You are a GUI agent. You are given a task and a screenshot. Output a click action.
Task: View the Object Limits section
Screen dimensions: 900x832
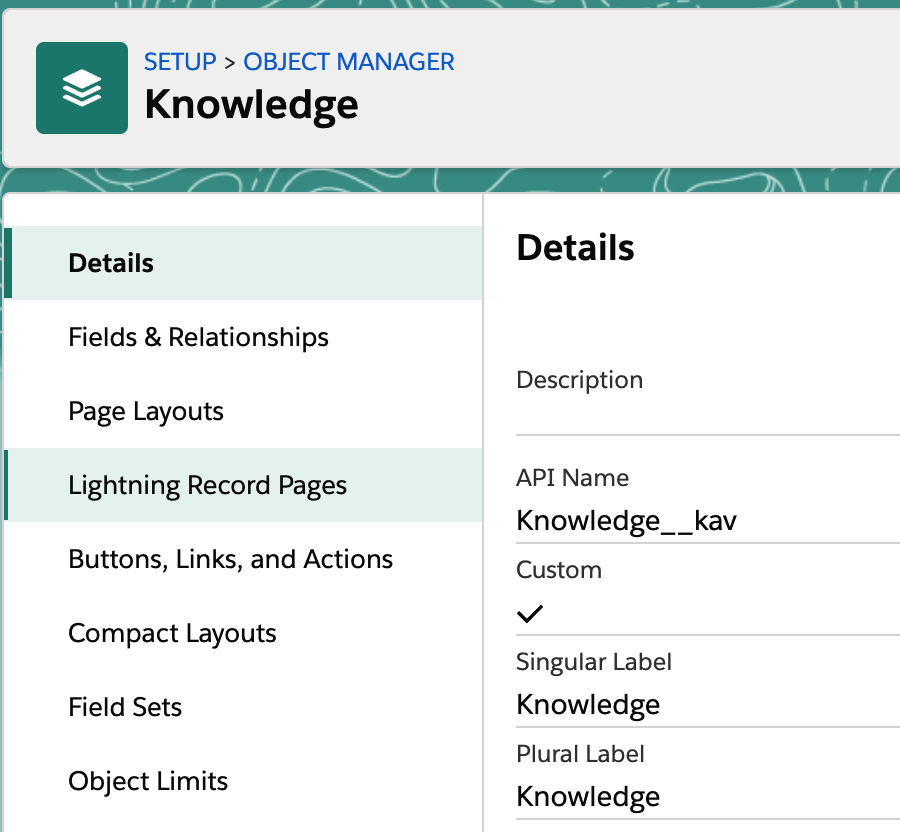tap(243, 781)
